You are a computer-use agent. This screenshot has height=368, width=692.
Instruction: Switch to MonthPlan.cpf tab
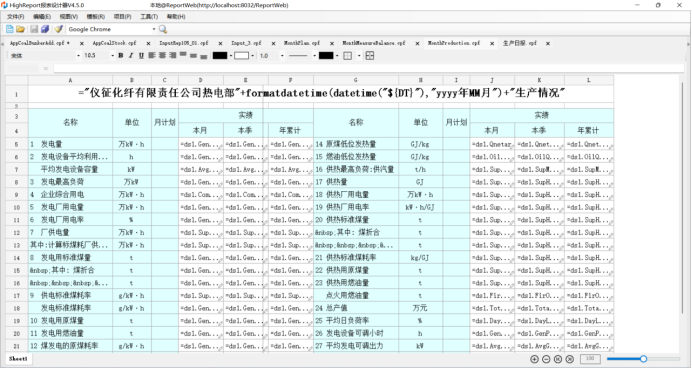(302, 43)
